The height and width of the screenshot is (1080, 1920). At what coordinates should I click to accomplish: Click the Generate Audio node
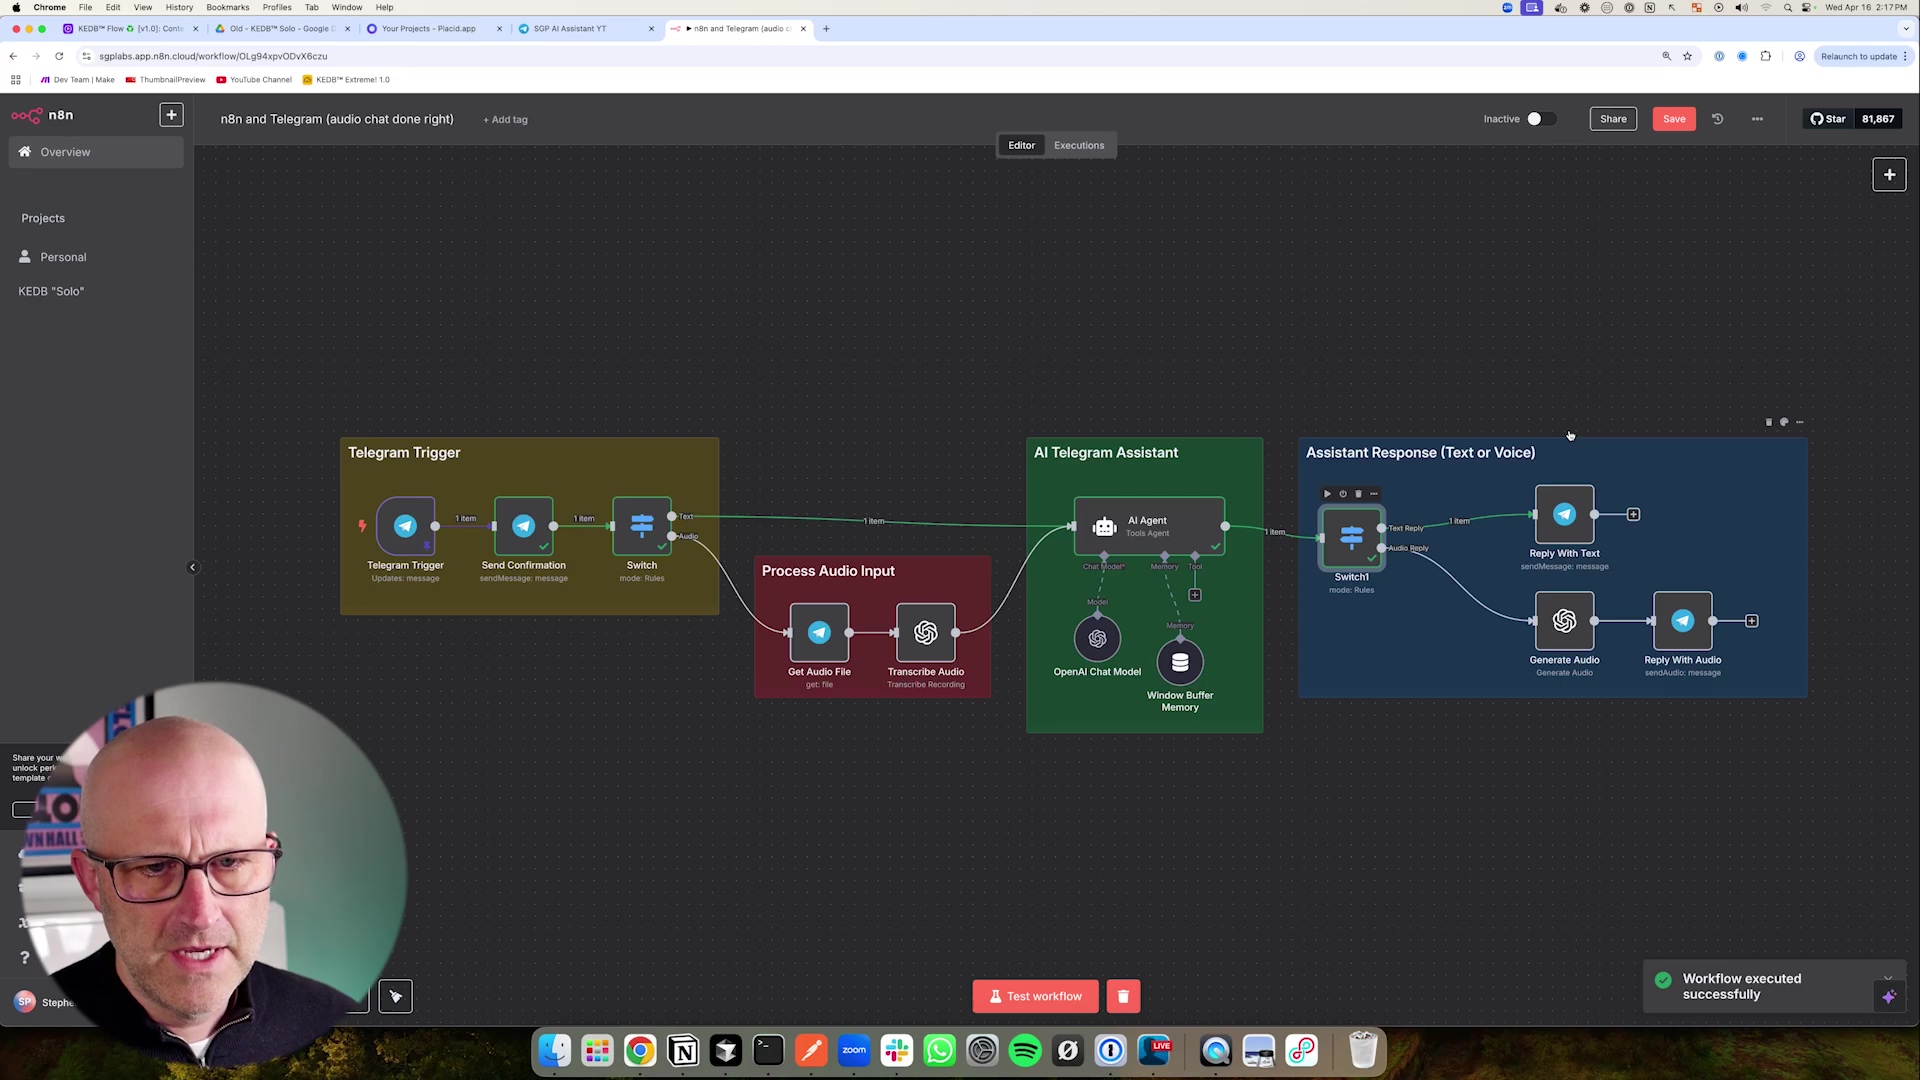pos(1564,621)
